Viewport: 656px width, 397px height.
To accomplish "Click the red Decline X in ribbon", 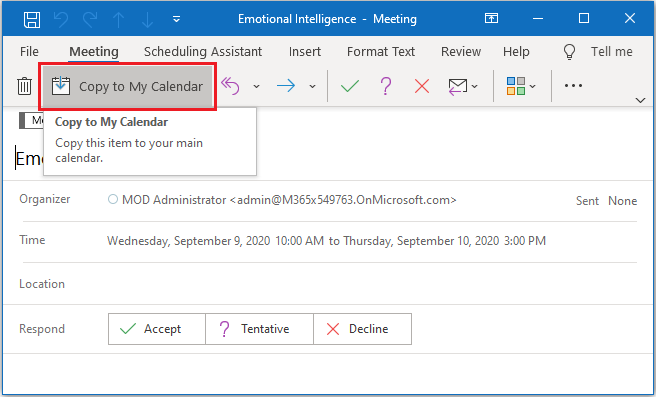I will [x=422, y=86].
